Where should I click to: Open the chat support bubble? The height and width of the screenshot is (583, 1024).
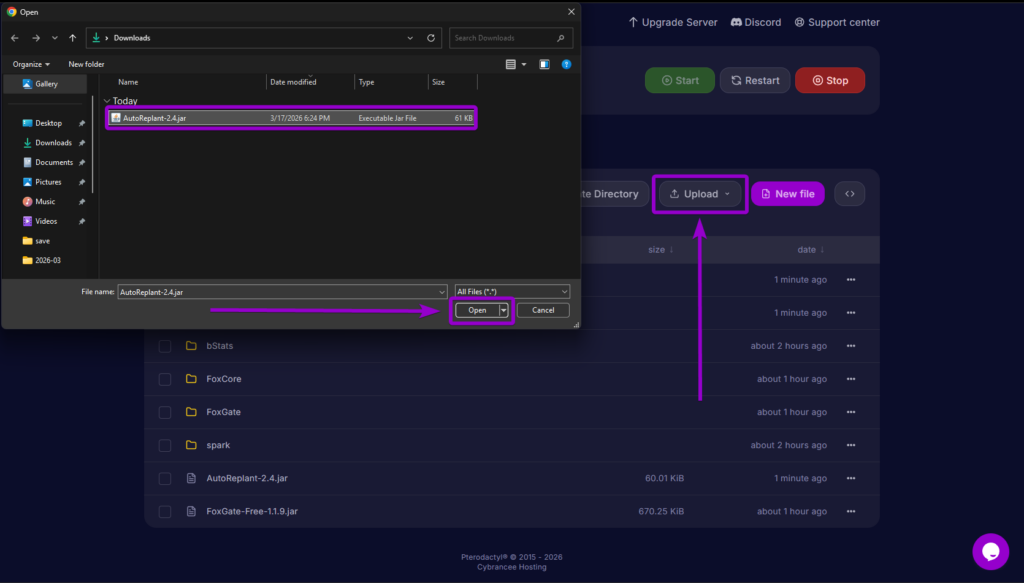[990, 551]
